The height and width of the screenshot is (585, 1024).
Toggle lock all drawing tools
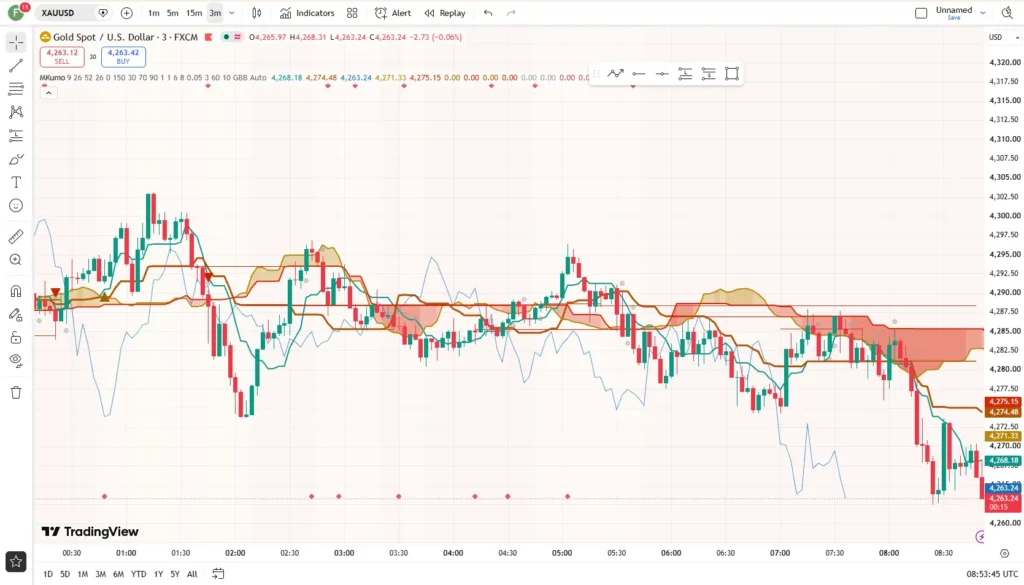pos(16,338)
